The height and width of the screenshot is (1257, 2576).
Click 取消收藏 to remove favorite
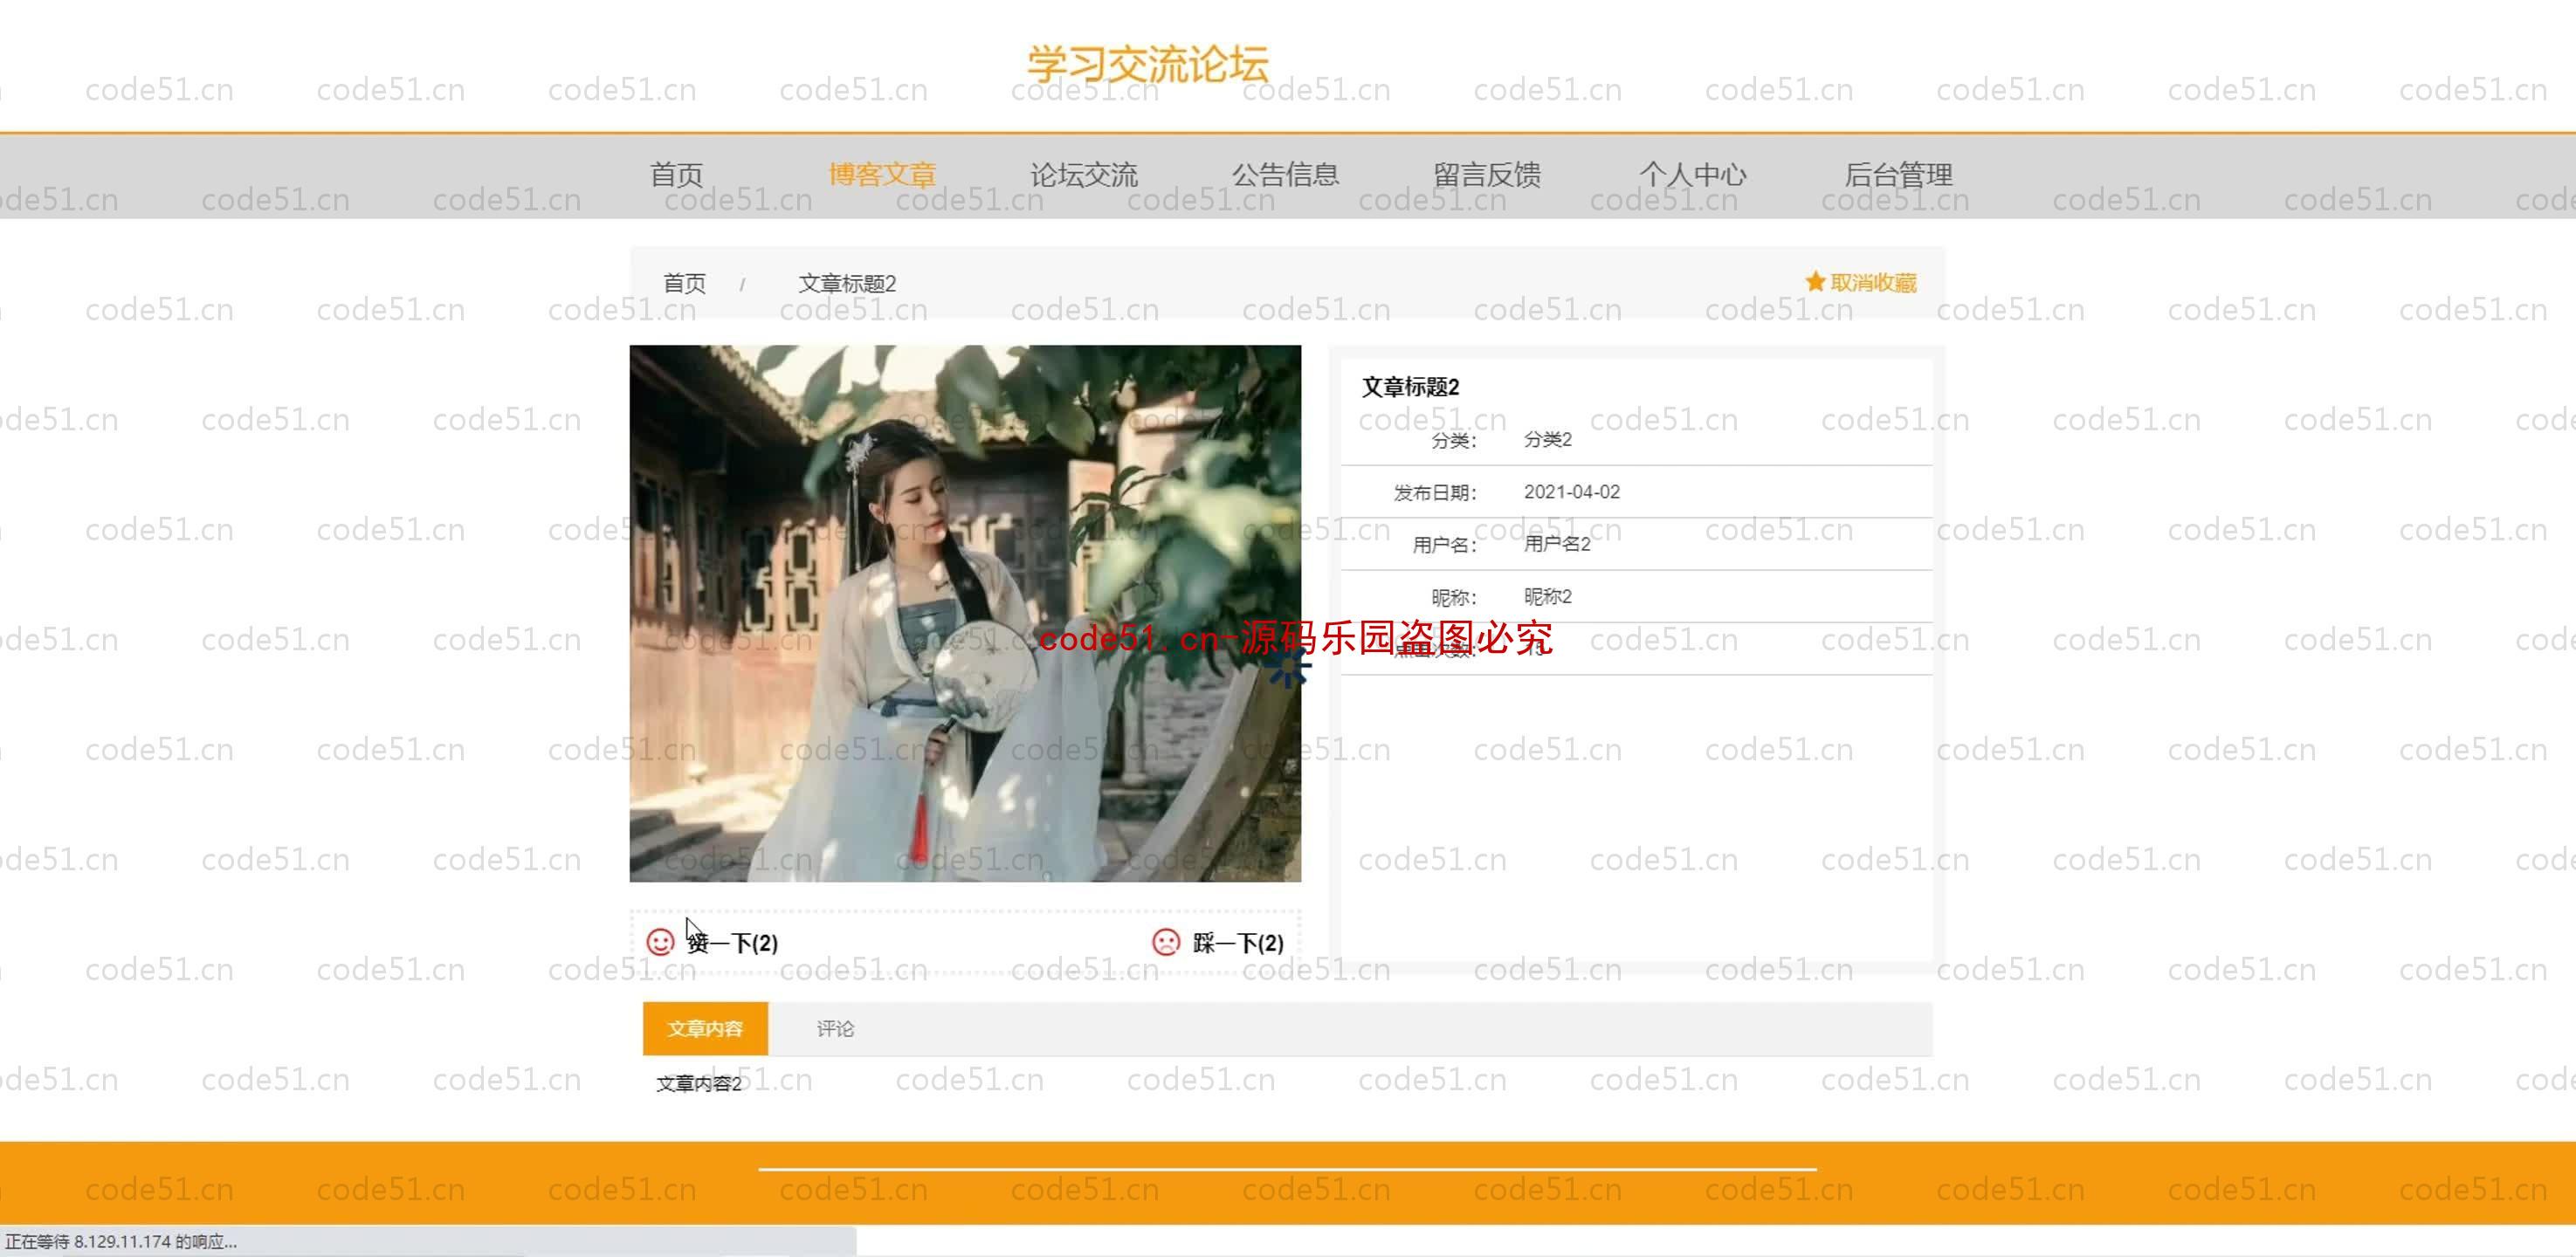[x=1873, y=283]
